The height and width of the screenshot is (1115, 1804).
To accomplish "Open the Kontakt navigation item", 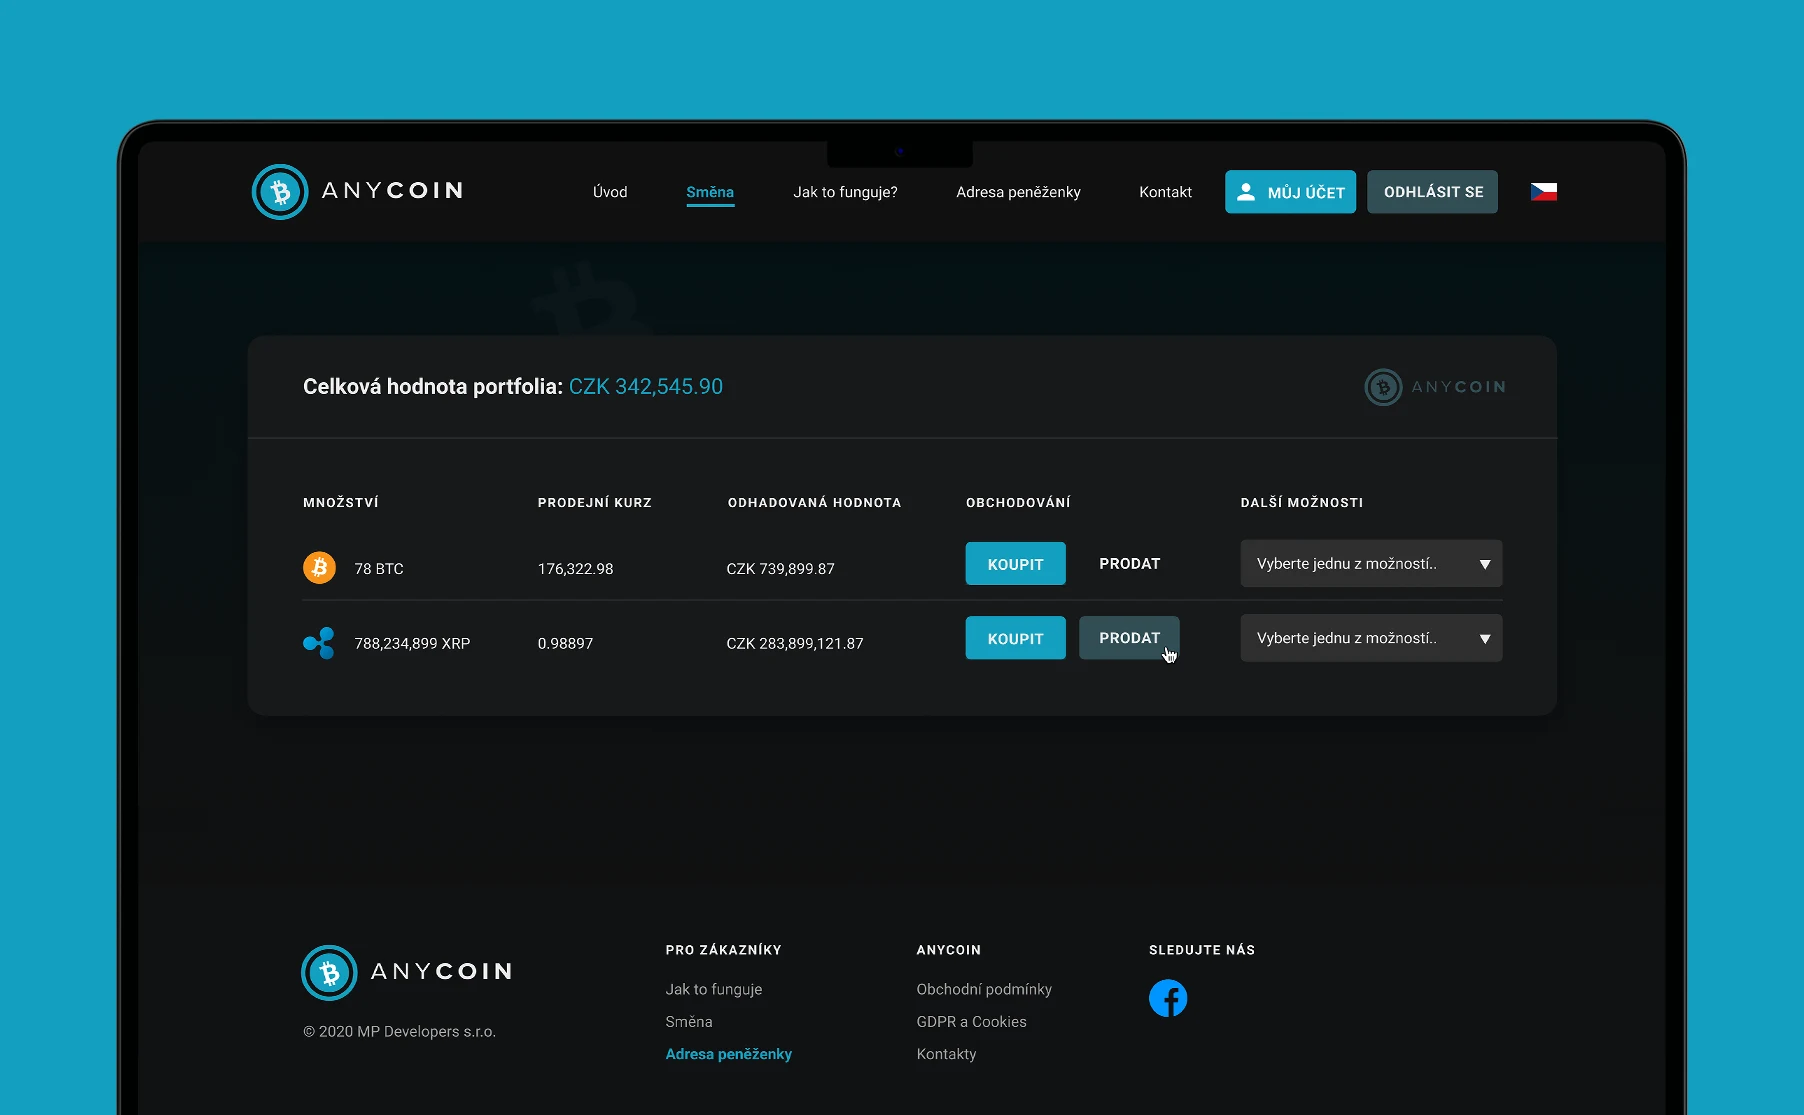I will pos(1165,192).
